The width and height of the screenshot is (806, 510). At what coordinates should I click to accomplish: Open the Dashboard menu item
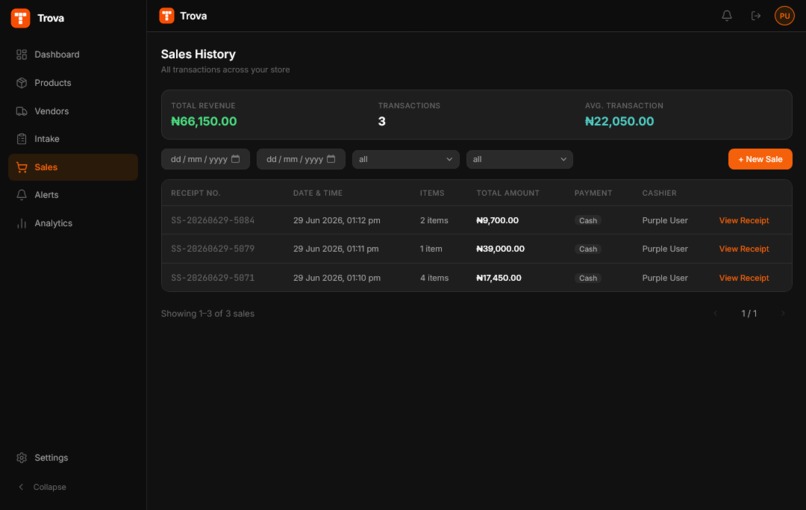coord(73,54)
